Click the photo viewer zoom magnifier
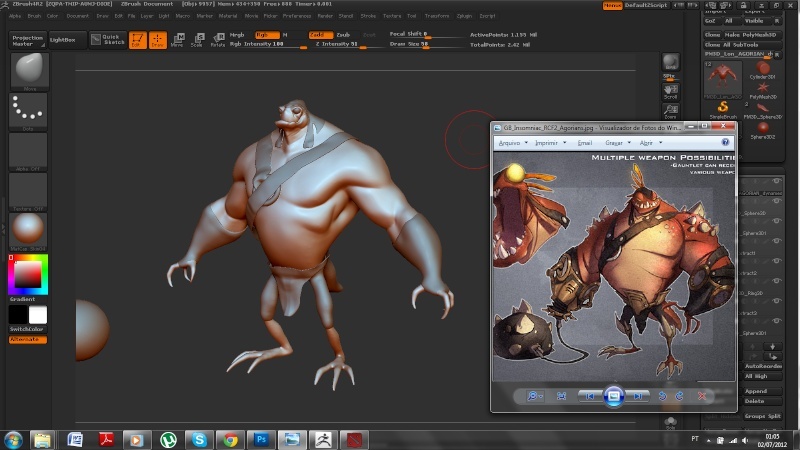800x450 pixels. point(534,396)
